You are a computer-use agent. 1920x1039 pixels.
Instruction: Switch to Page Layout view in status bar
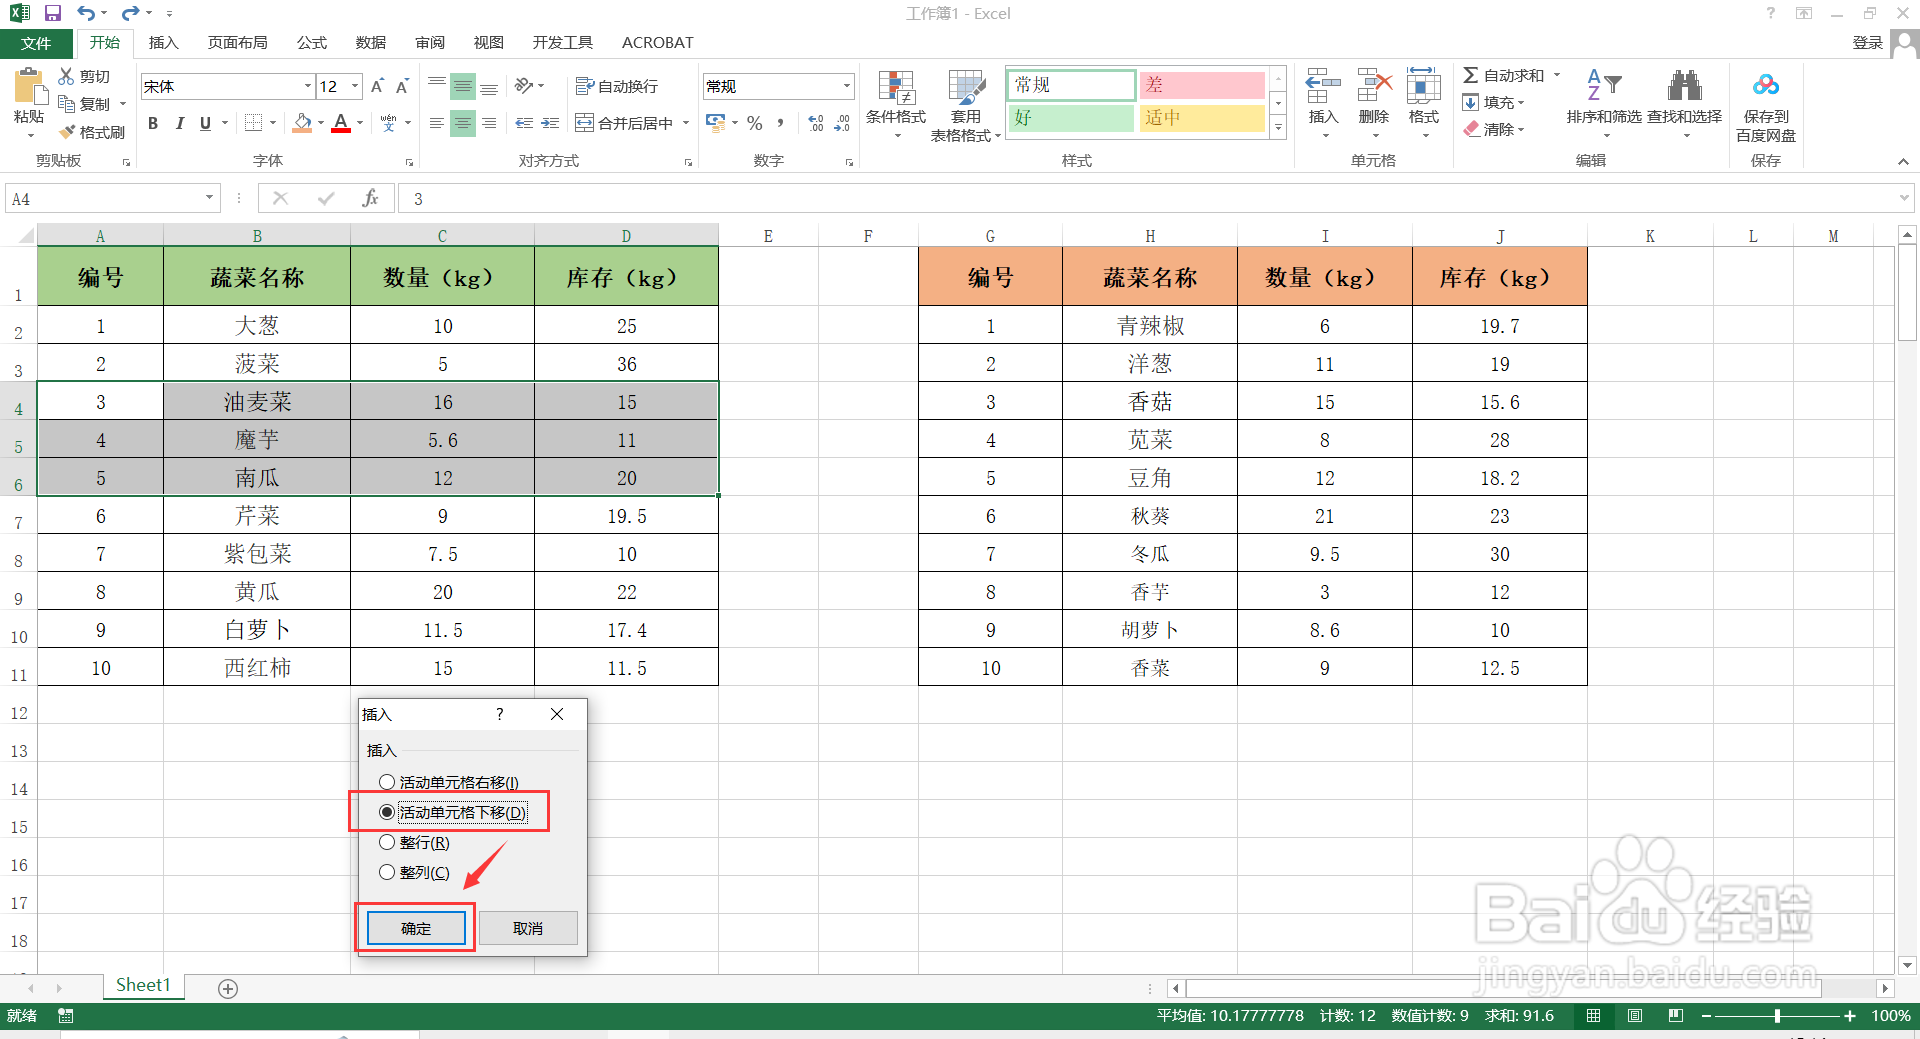tap(1635, 1016)
